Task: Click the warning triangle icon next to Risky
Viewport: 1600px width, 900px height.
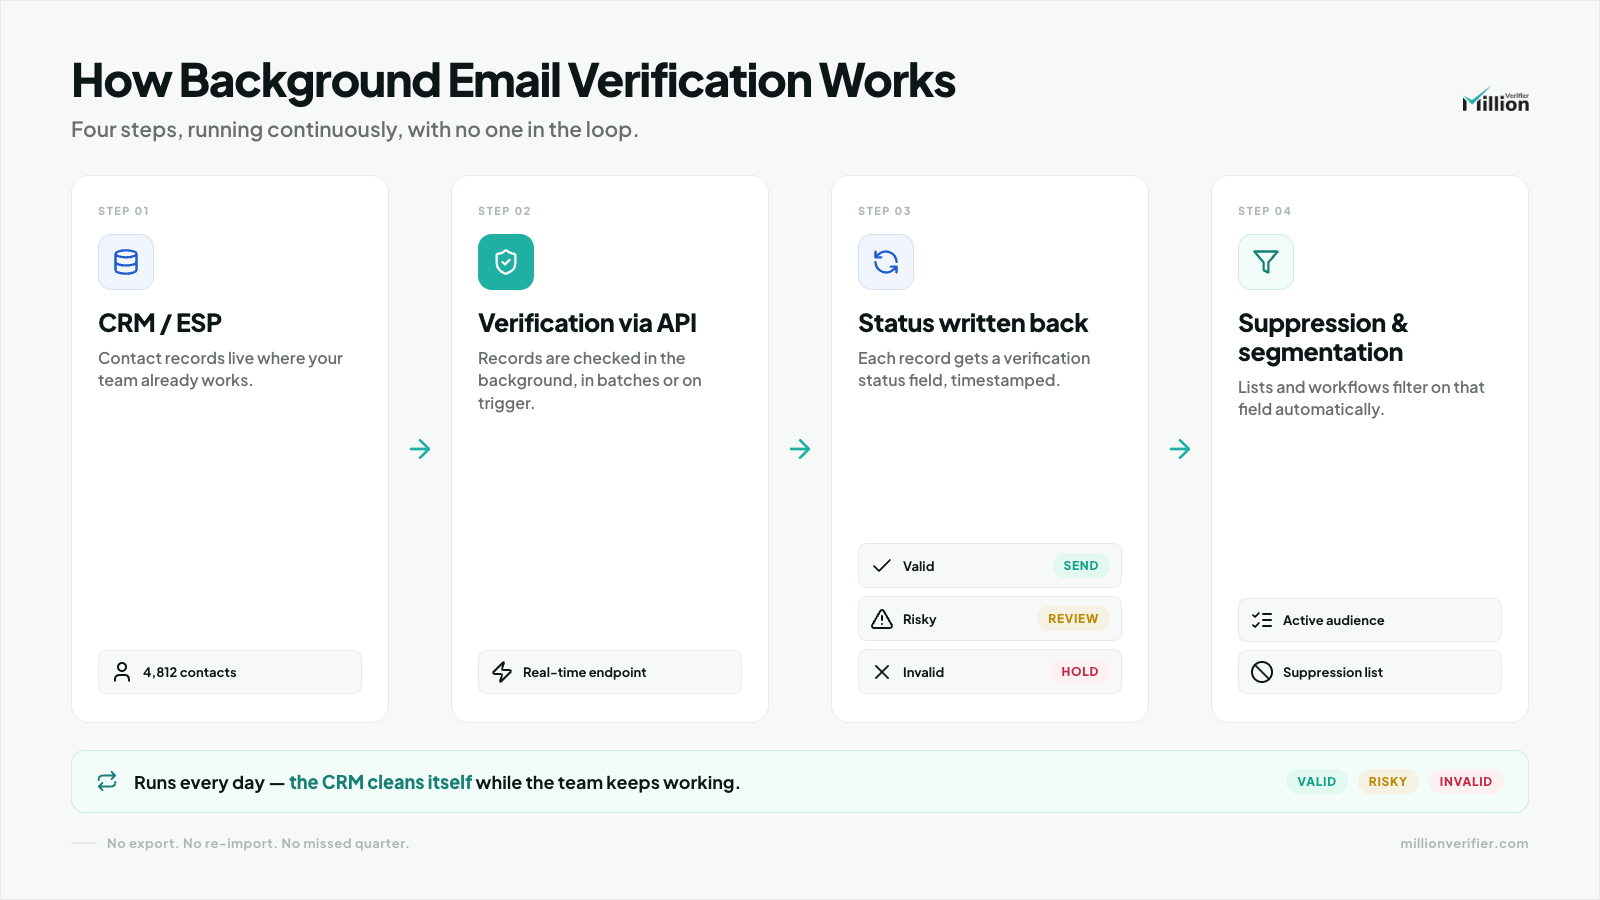Action: tap(882, 619)
